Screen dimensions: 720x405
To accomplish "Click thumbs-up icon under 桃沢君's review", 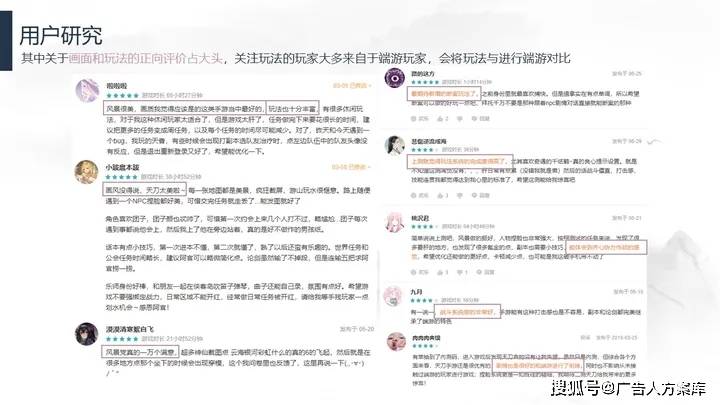I will 442,272.
